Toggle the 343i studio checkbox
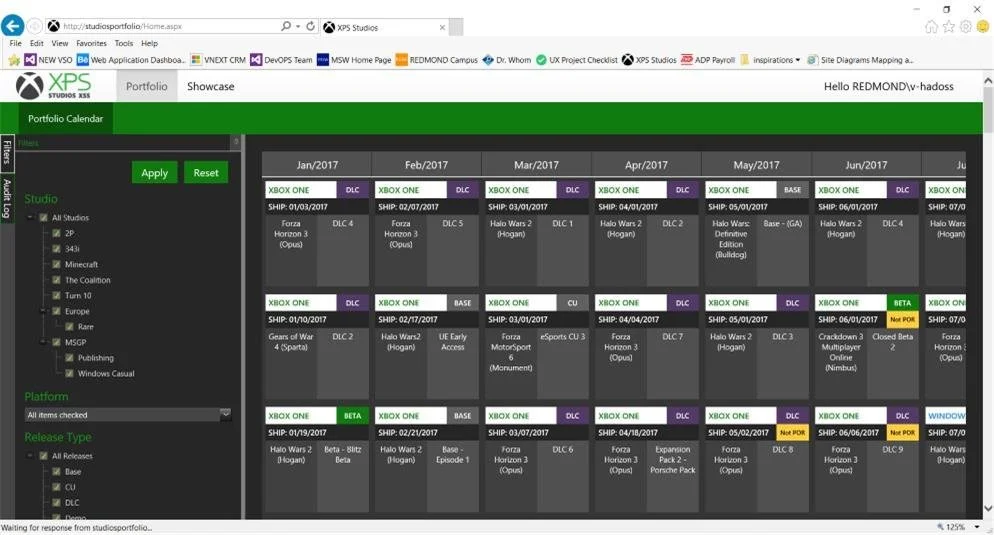994x535 pixels. pyautogui.click(x=56, y=248)
